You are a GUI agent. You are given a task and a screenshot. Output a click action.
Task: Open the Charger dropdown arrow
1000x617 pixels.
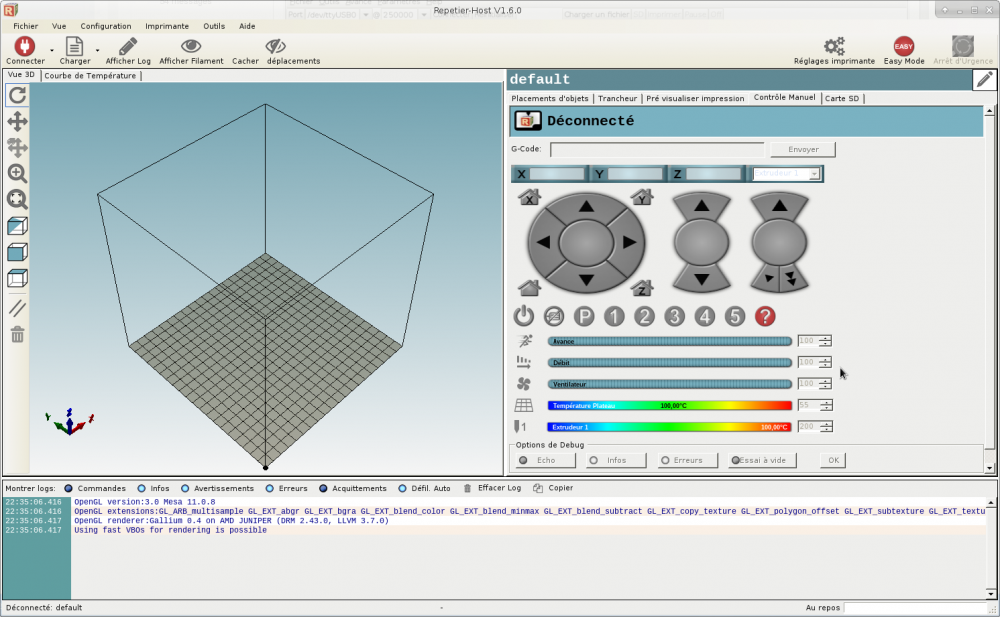98,50
